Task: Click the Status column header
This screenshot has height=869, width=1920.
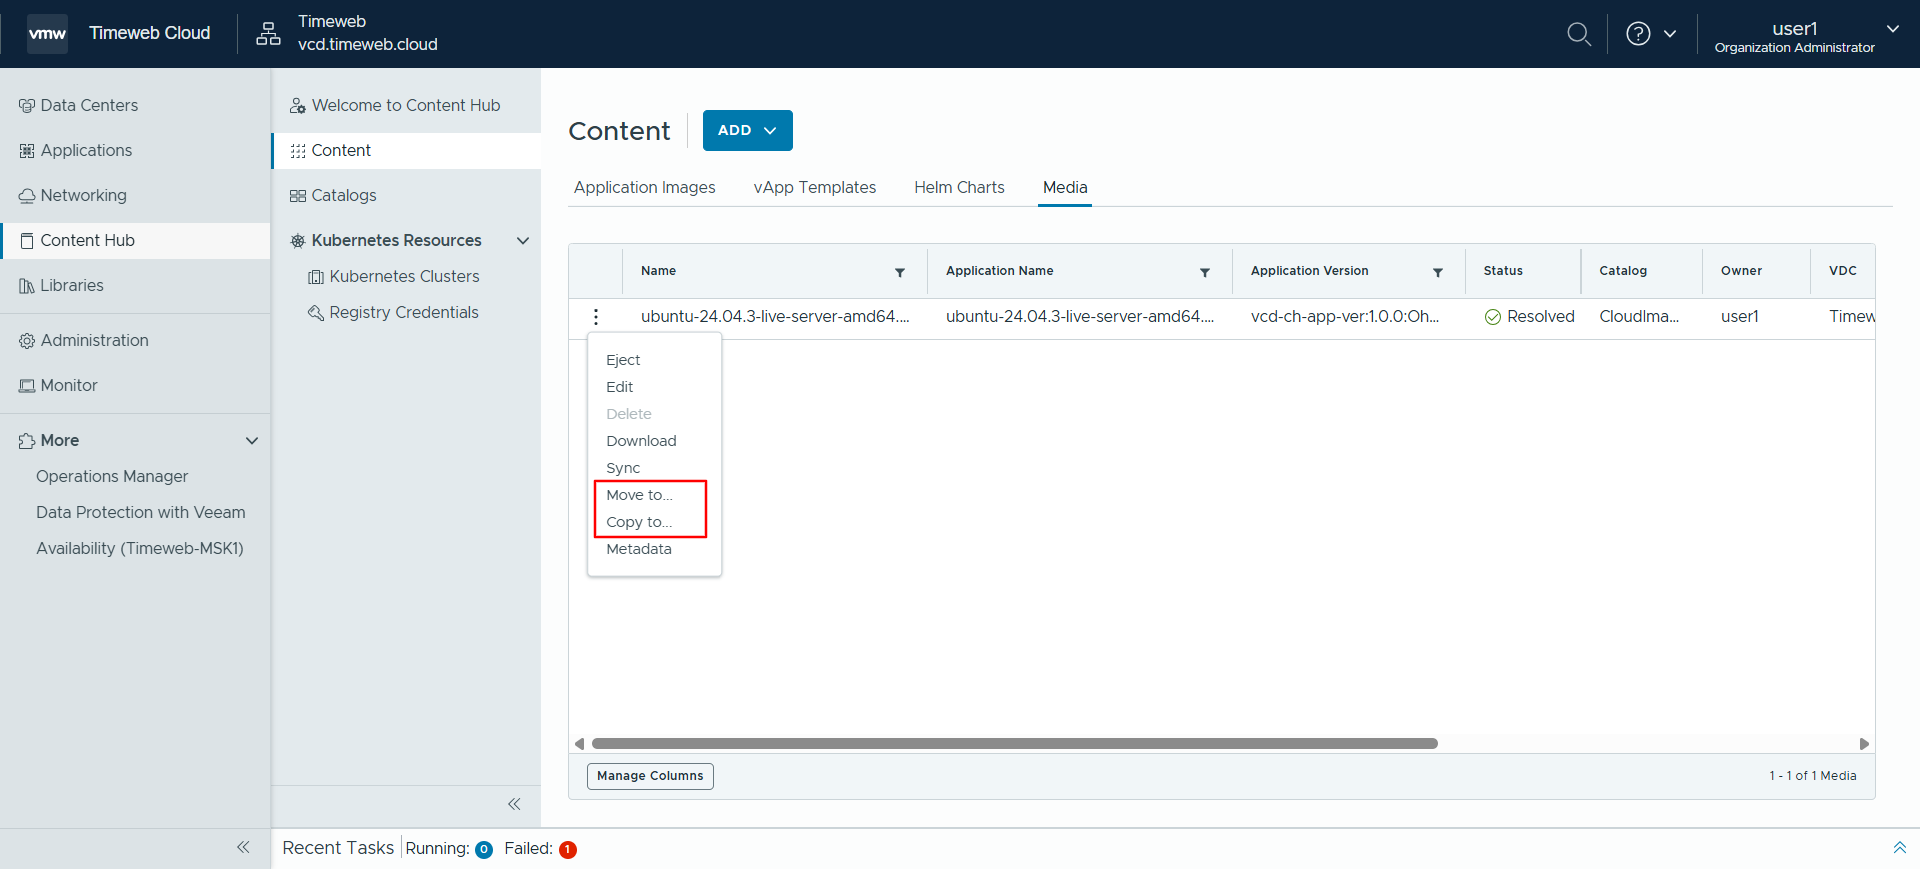Action: [x=1503, y=271]
